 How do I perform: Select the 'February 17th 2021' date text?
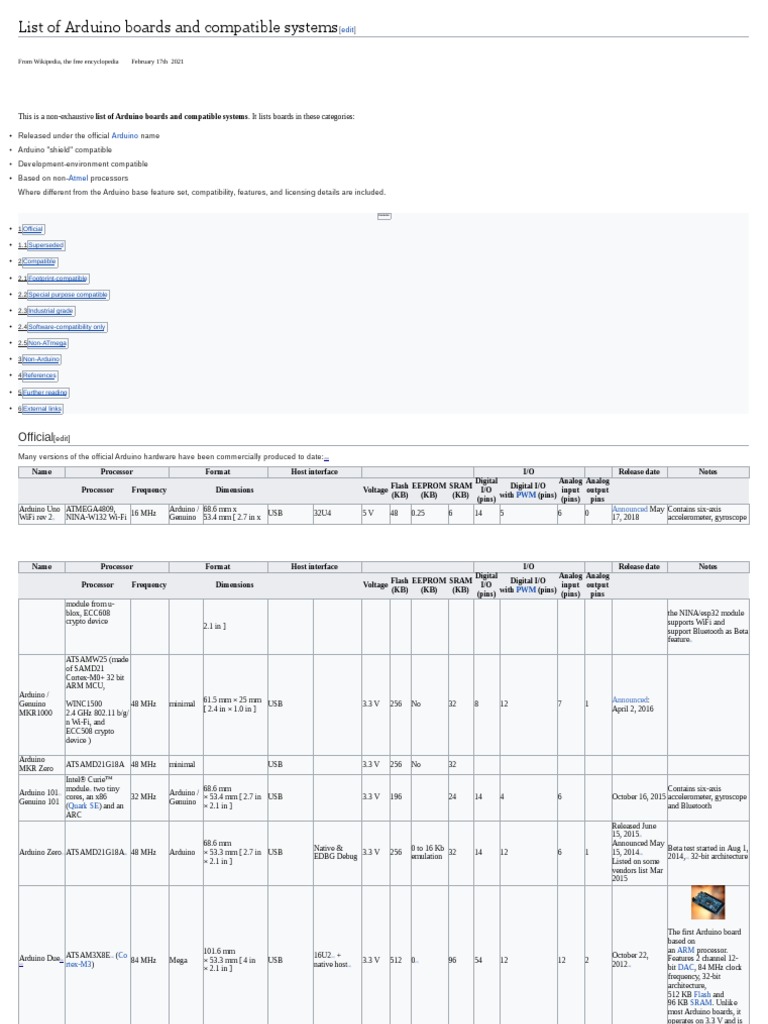coord(157,61)
